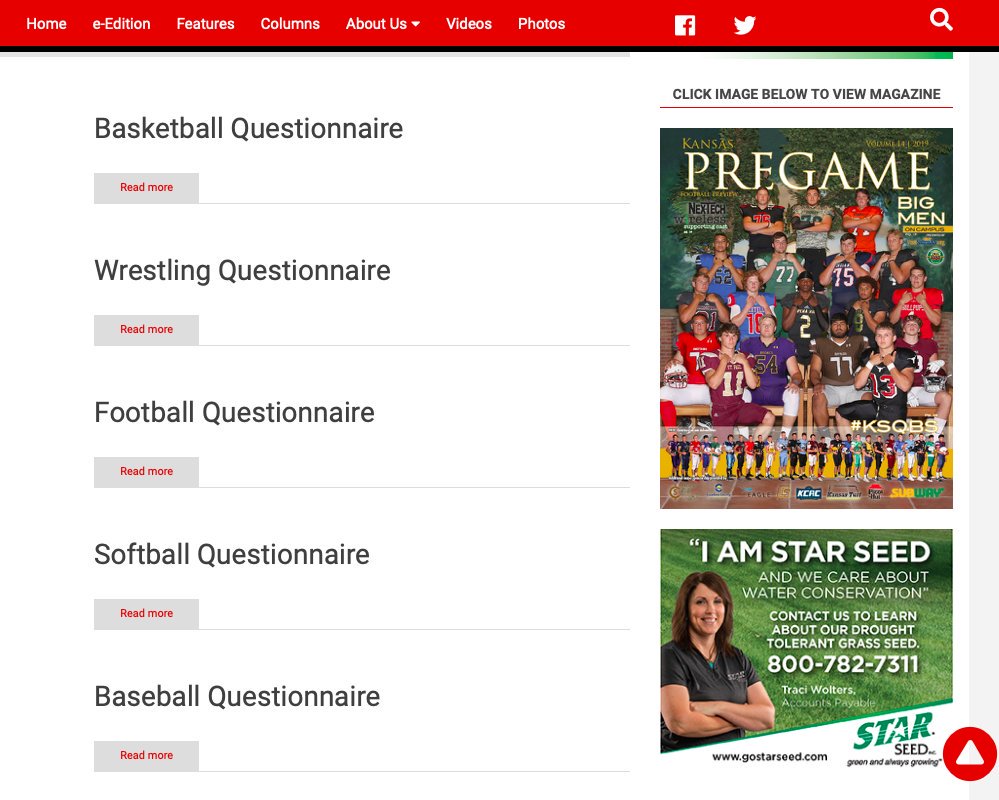Click the red scroll-to-top arrow
Viewport: 999px width, 800px height.
[969, 755]
